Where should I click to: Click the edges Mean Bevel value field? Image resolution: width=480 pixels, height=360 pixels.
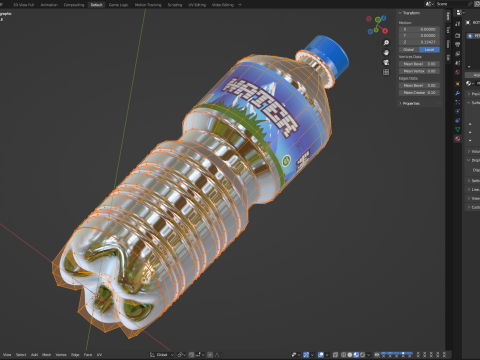pos(419,85)
